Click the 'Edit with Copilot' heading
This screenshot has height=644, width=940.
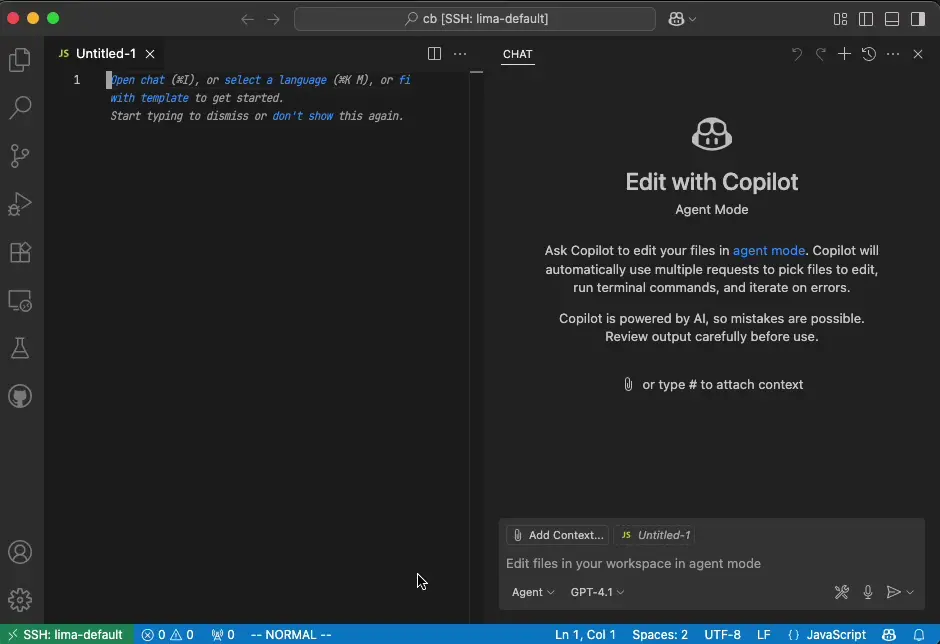click(x=712, y=182)
